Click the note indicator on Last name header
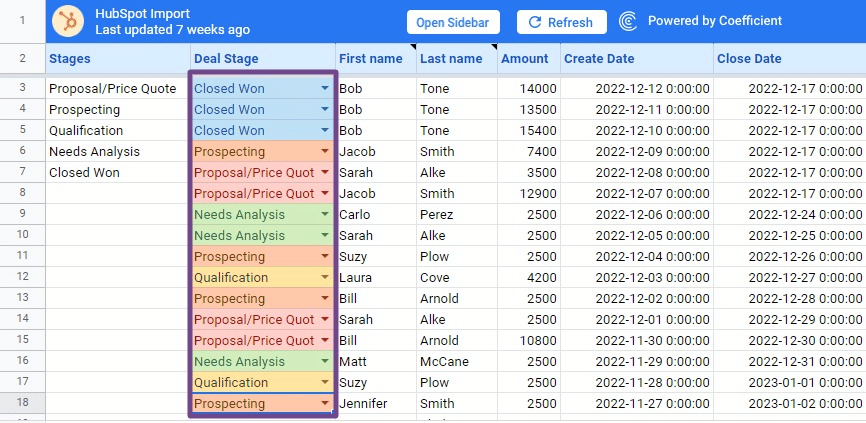This screenshot has height=423, width=866. pyautogui.click(x=494, y=46)
